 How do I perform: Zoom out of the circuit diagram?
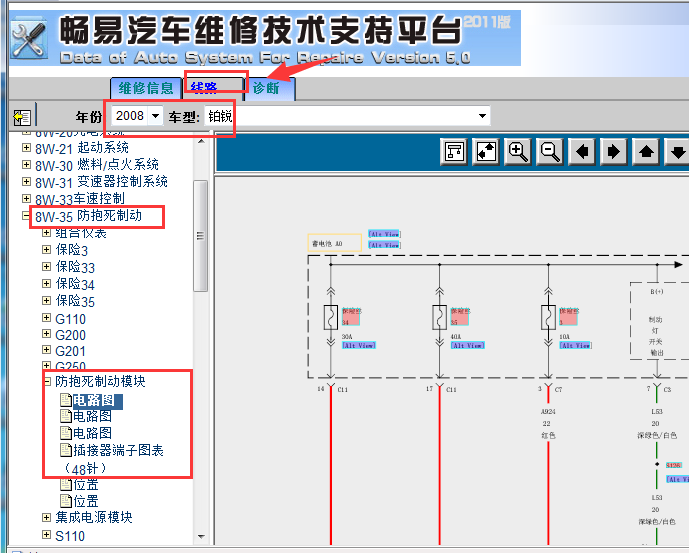[550, 152]
